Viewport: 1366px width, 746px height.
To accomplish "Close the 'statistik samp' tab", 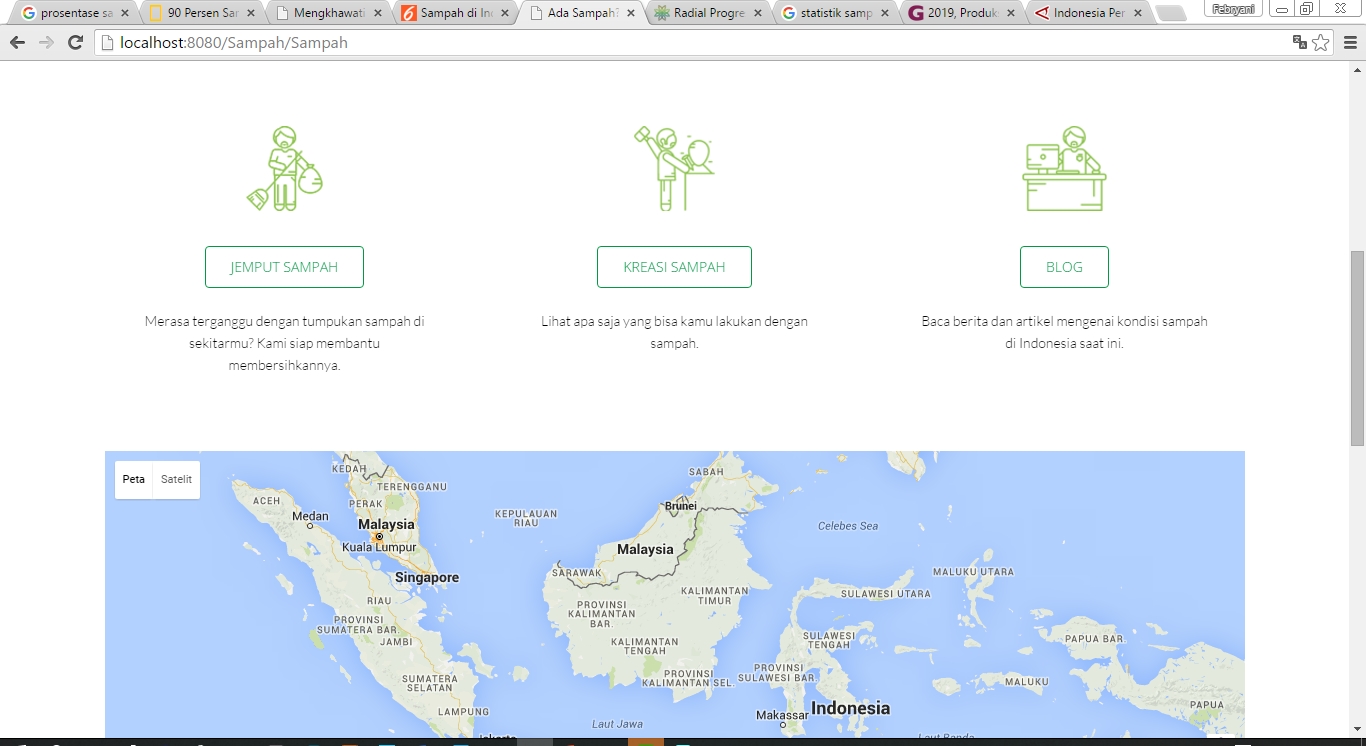I will (x=885, y=14).
